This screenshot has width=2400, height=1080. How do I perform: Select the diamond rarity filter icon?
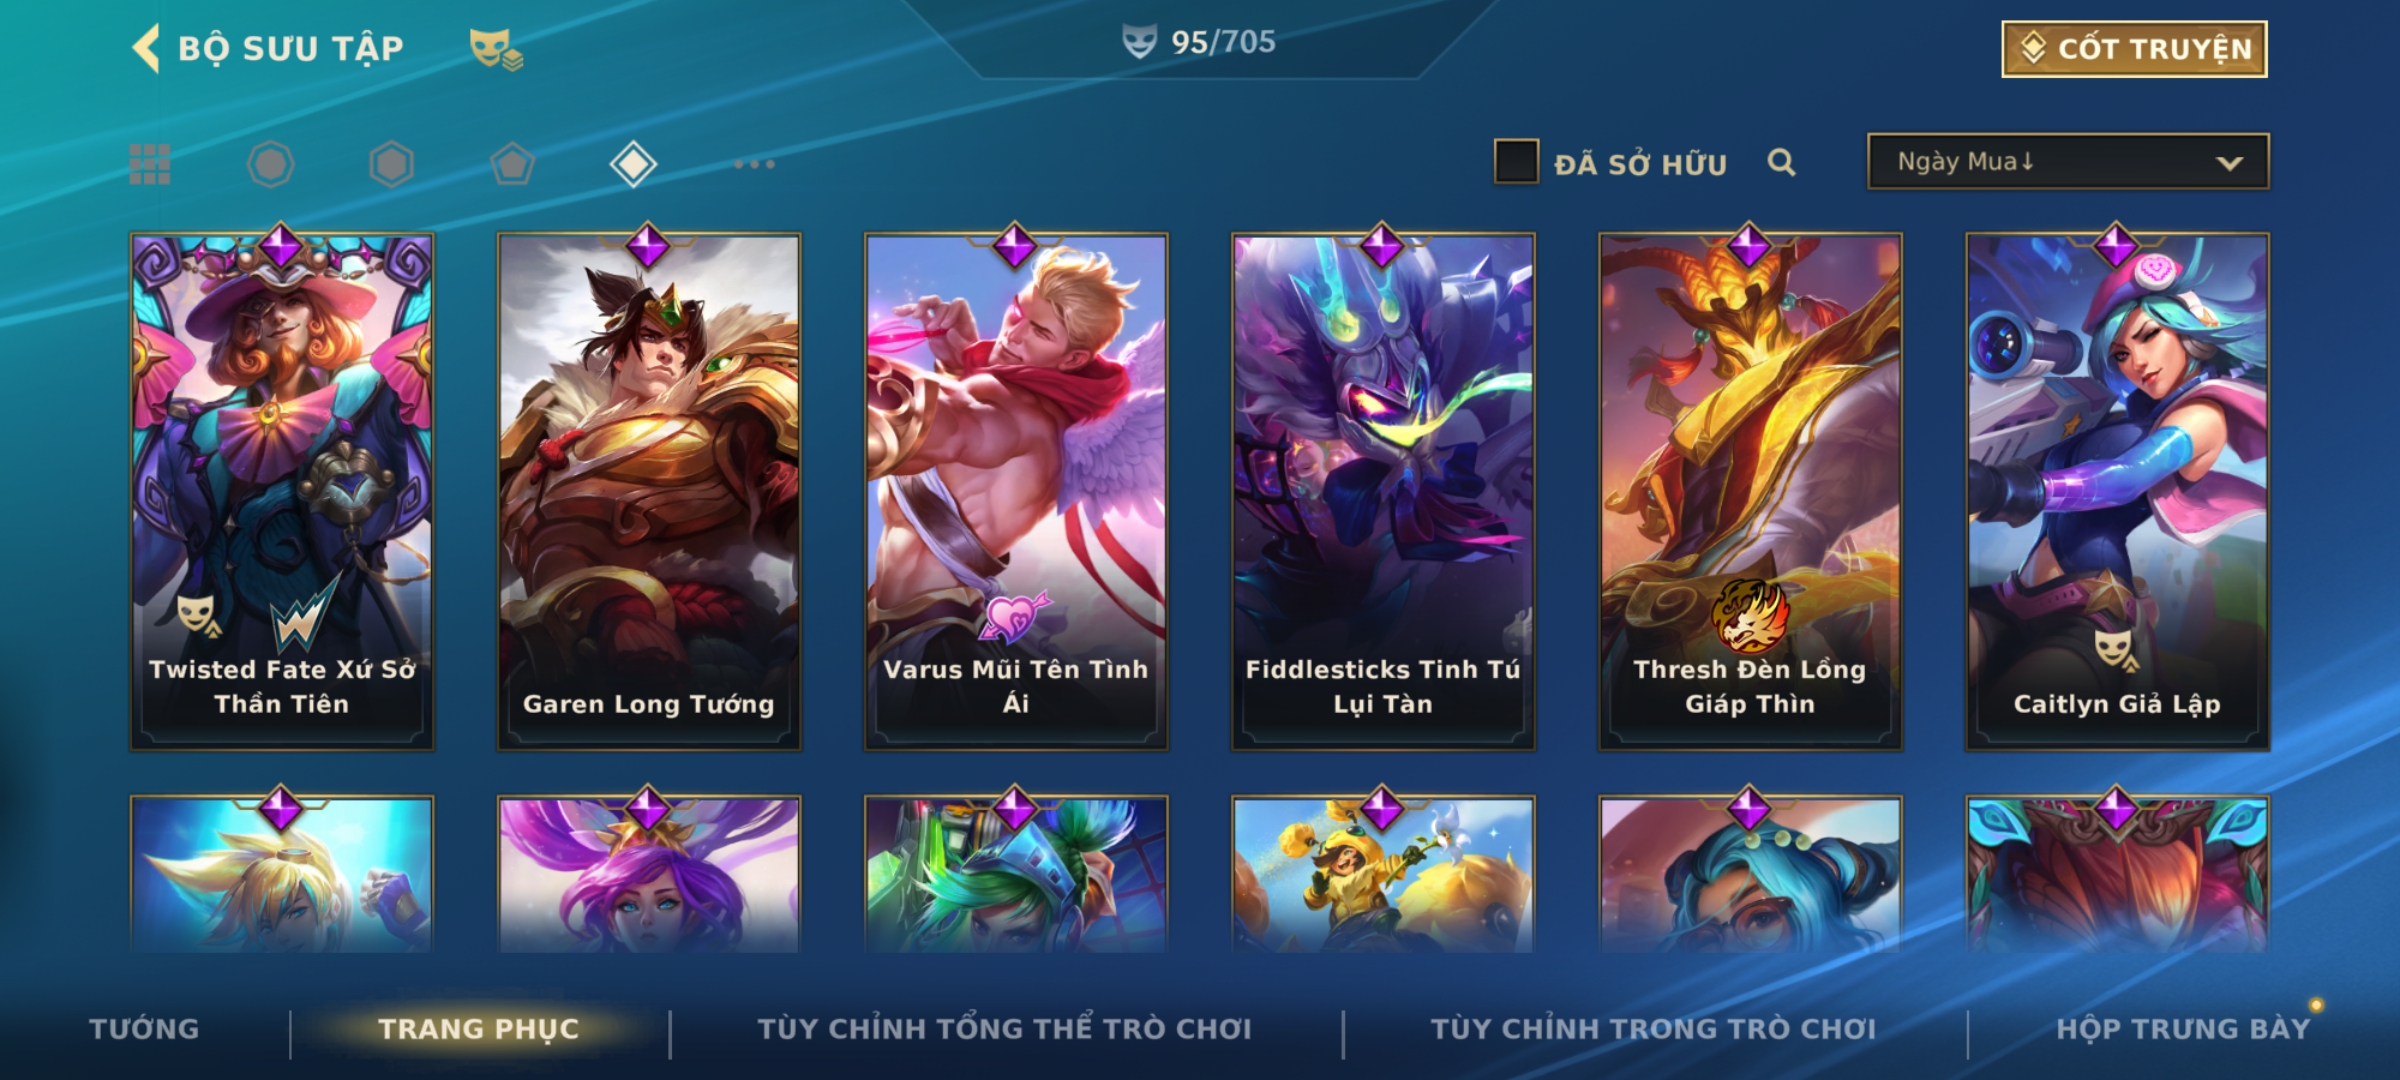click(633, 164)
